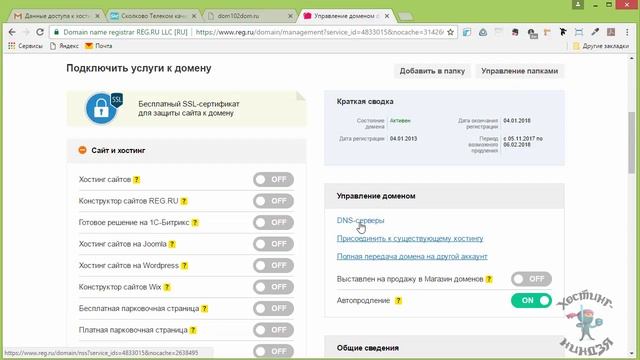The height and width of the screenshot is (360, 640).
Task: Open the DNS-серверы link
Action: (360, 220)
